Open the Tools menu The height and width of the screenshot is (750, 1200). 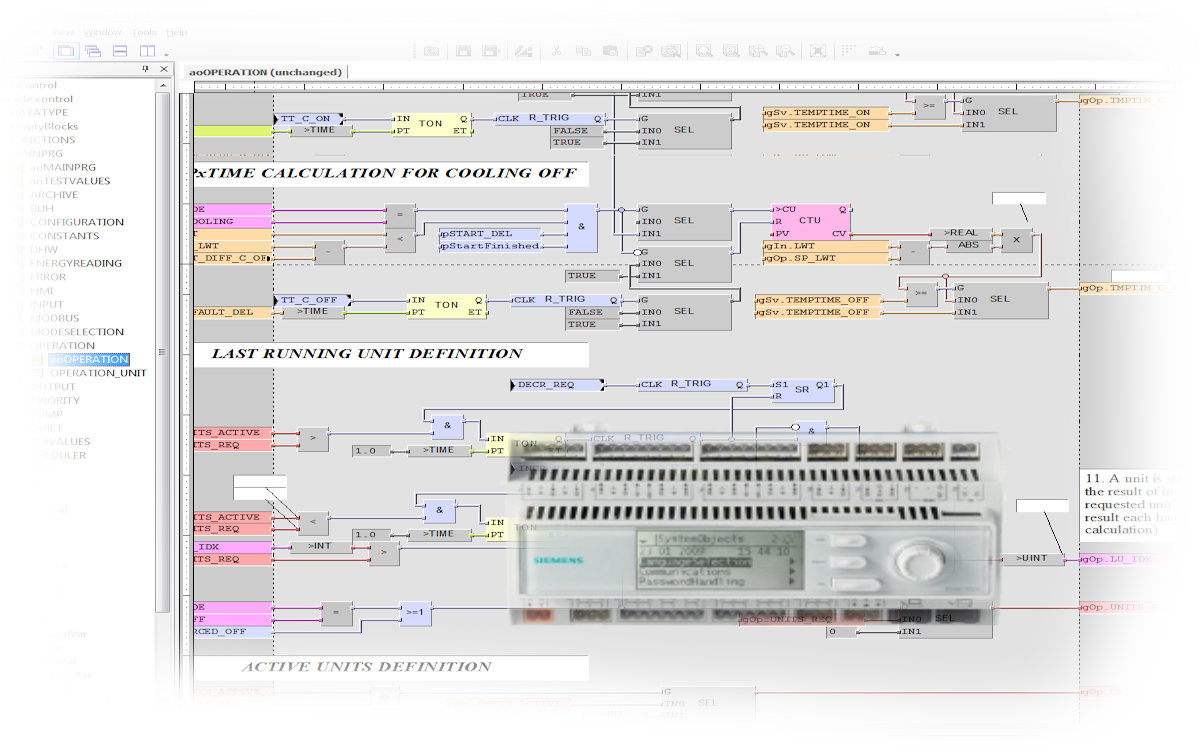[x=146, y=33]
